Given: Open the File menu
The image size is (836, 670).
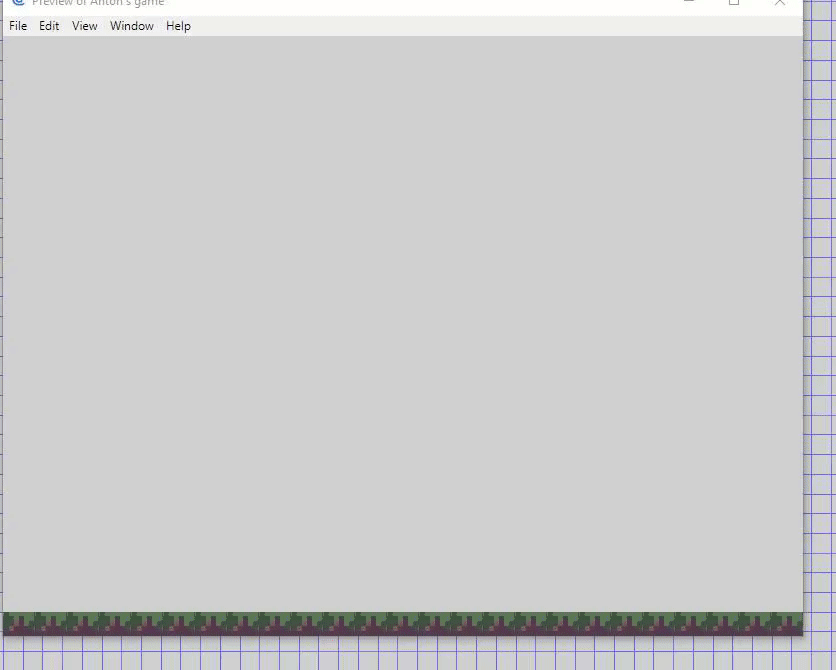Looking at the screenshot, I should [18, 26].
